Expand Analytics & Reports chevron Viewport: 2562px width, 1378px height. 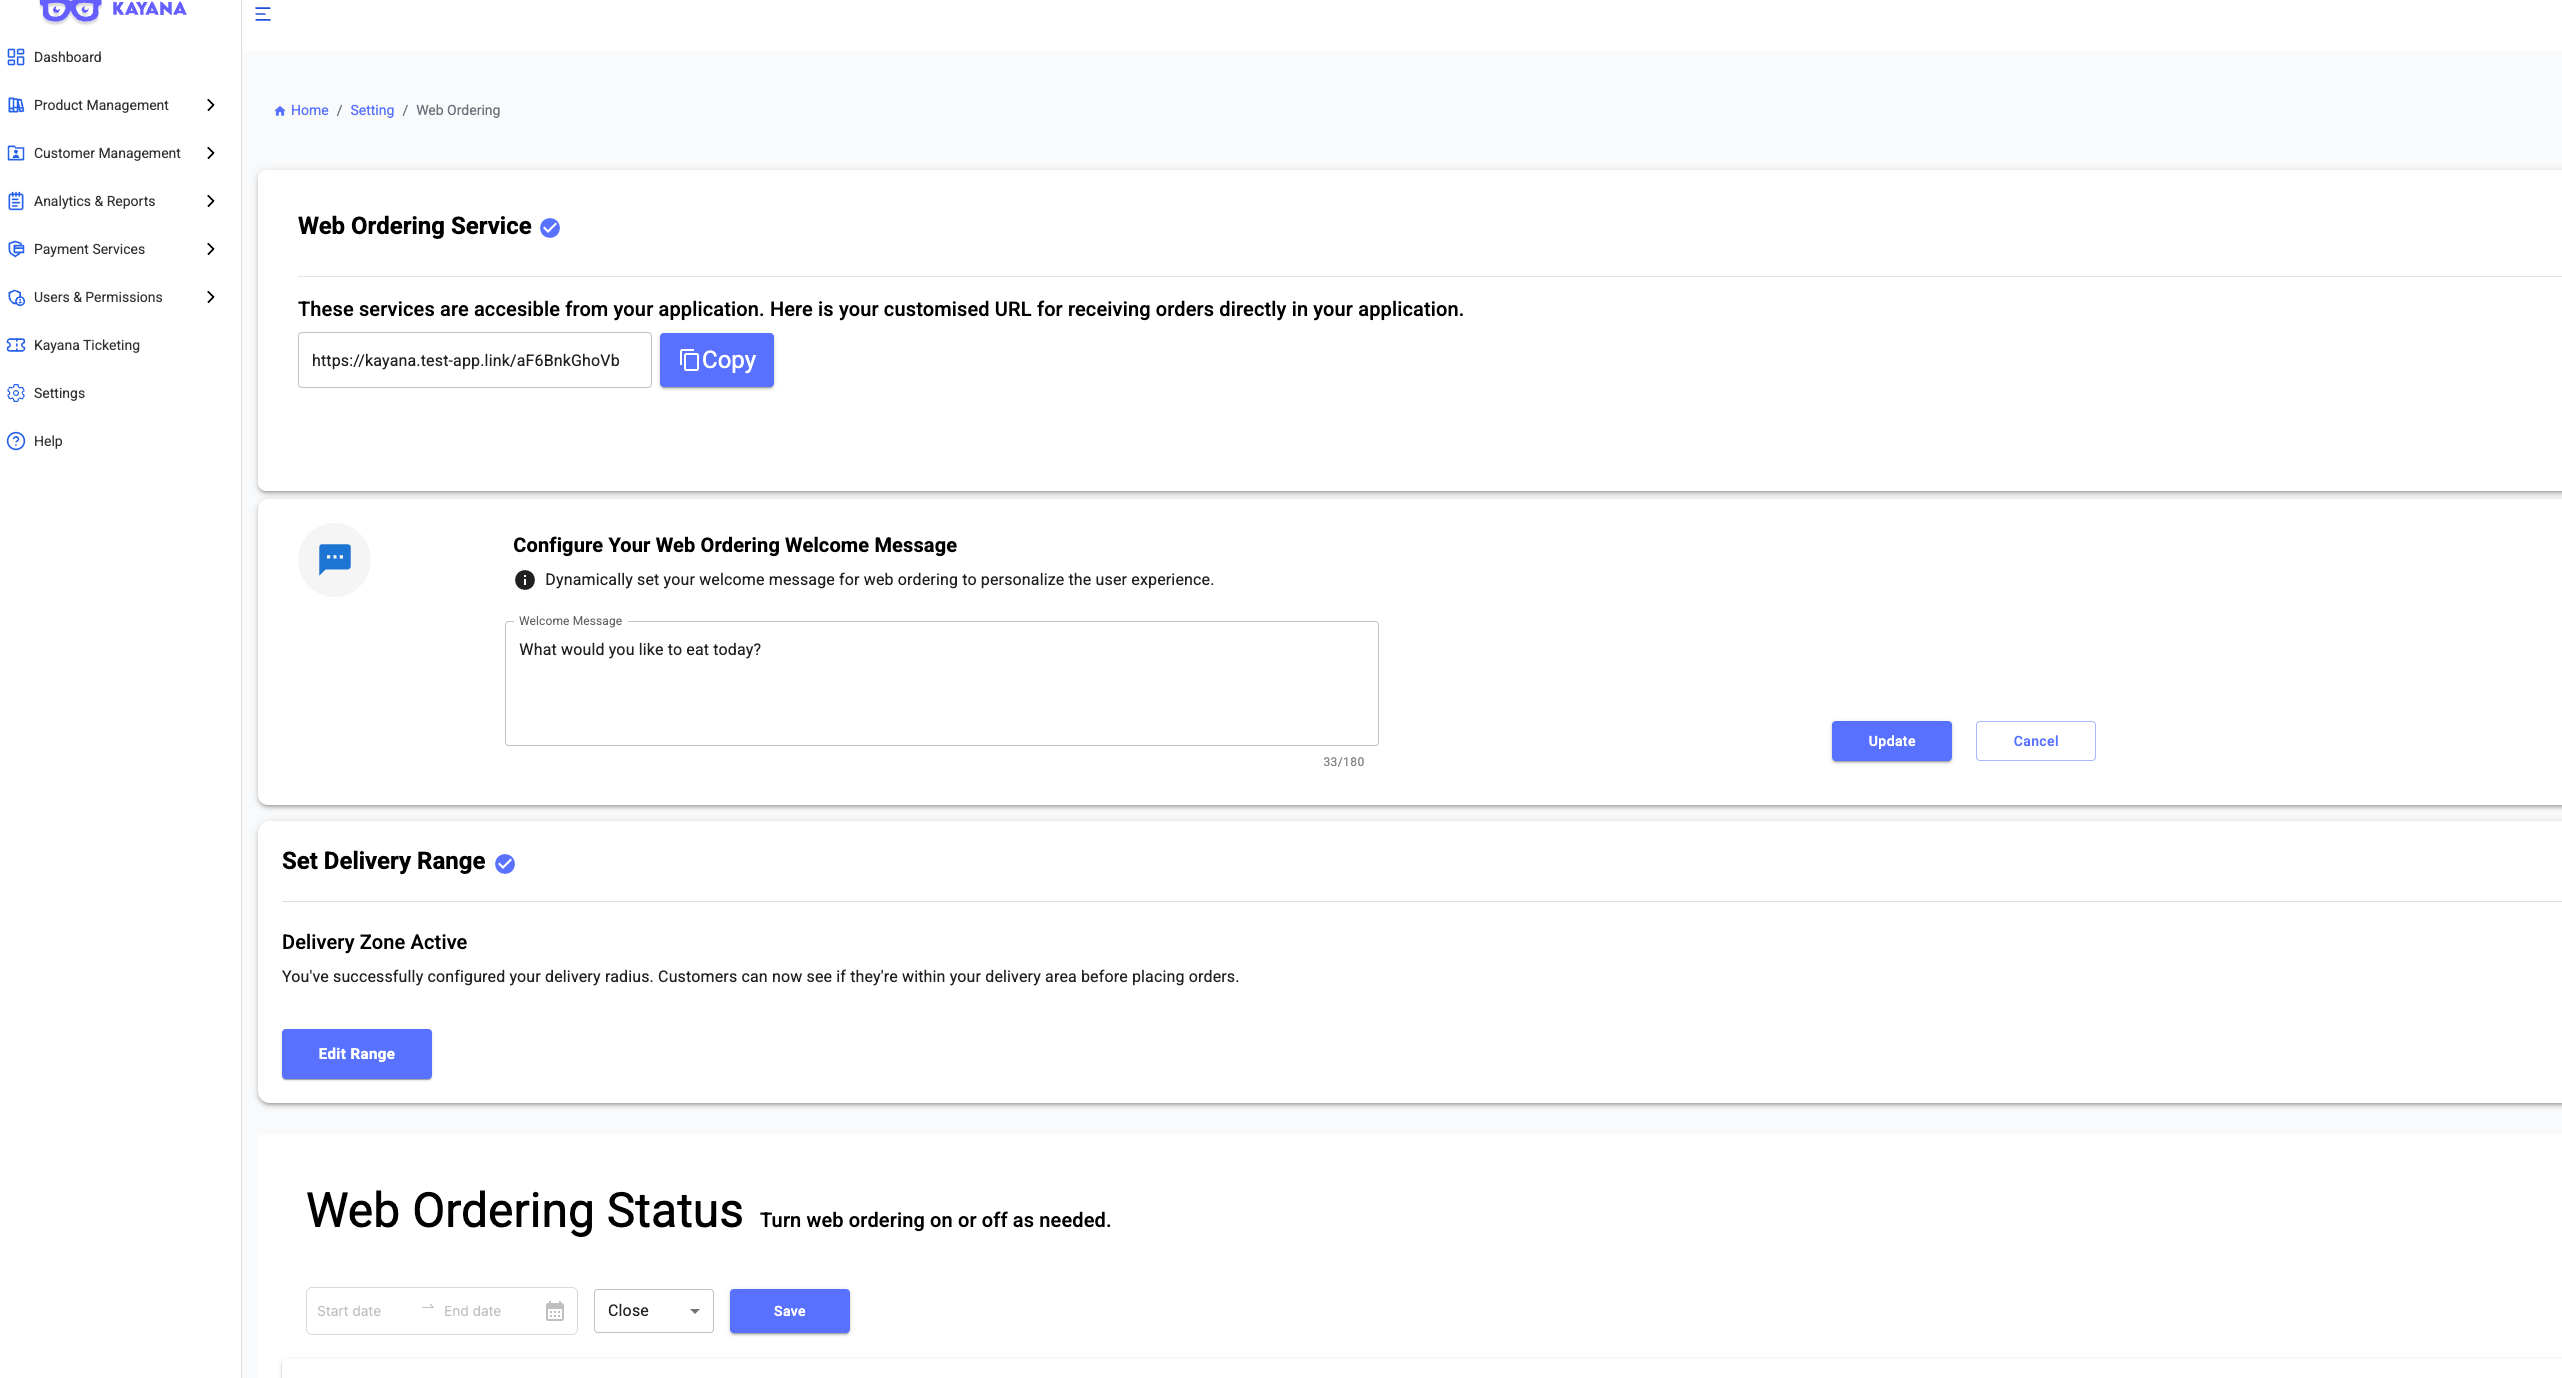point(211,201)
